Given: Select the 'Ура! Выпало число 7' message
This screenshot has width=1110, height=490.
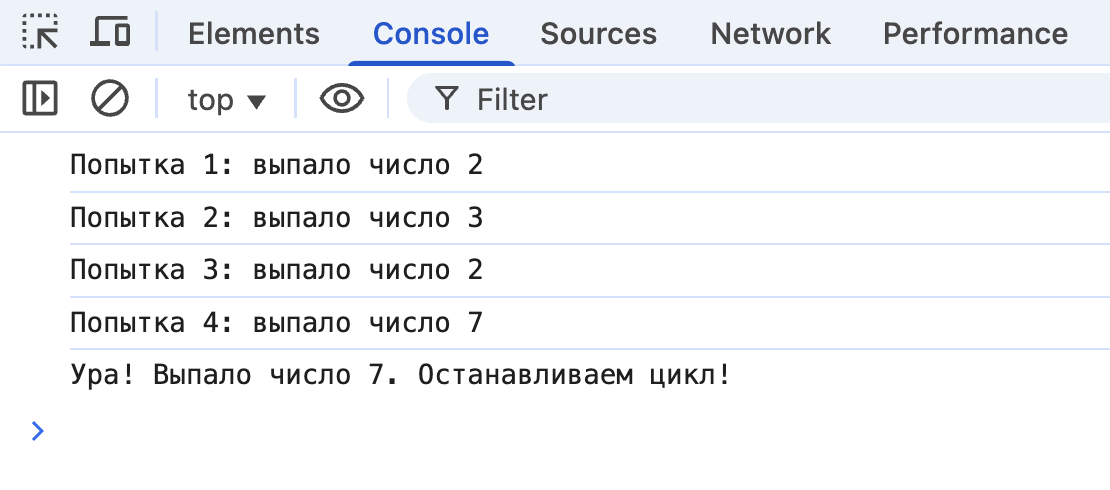Looking at the screenshot, I should pos(400,376).
